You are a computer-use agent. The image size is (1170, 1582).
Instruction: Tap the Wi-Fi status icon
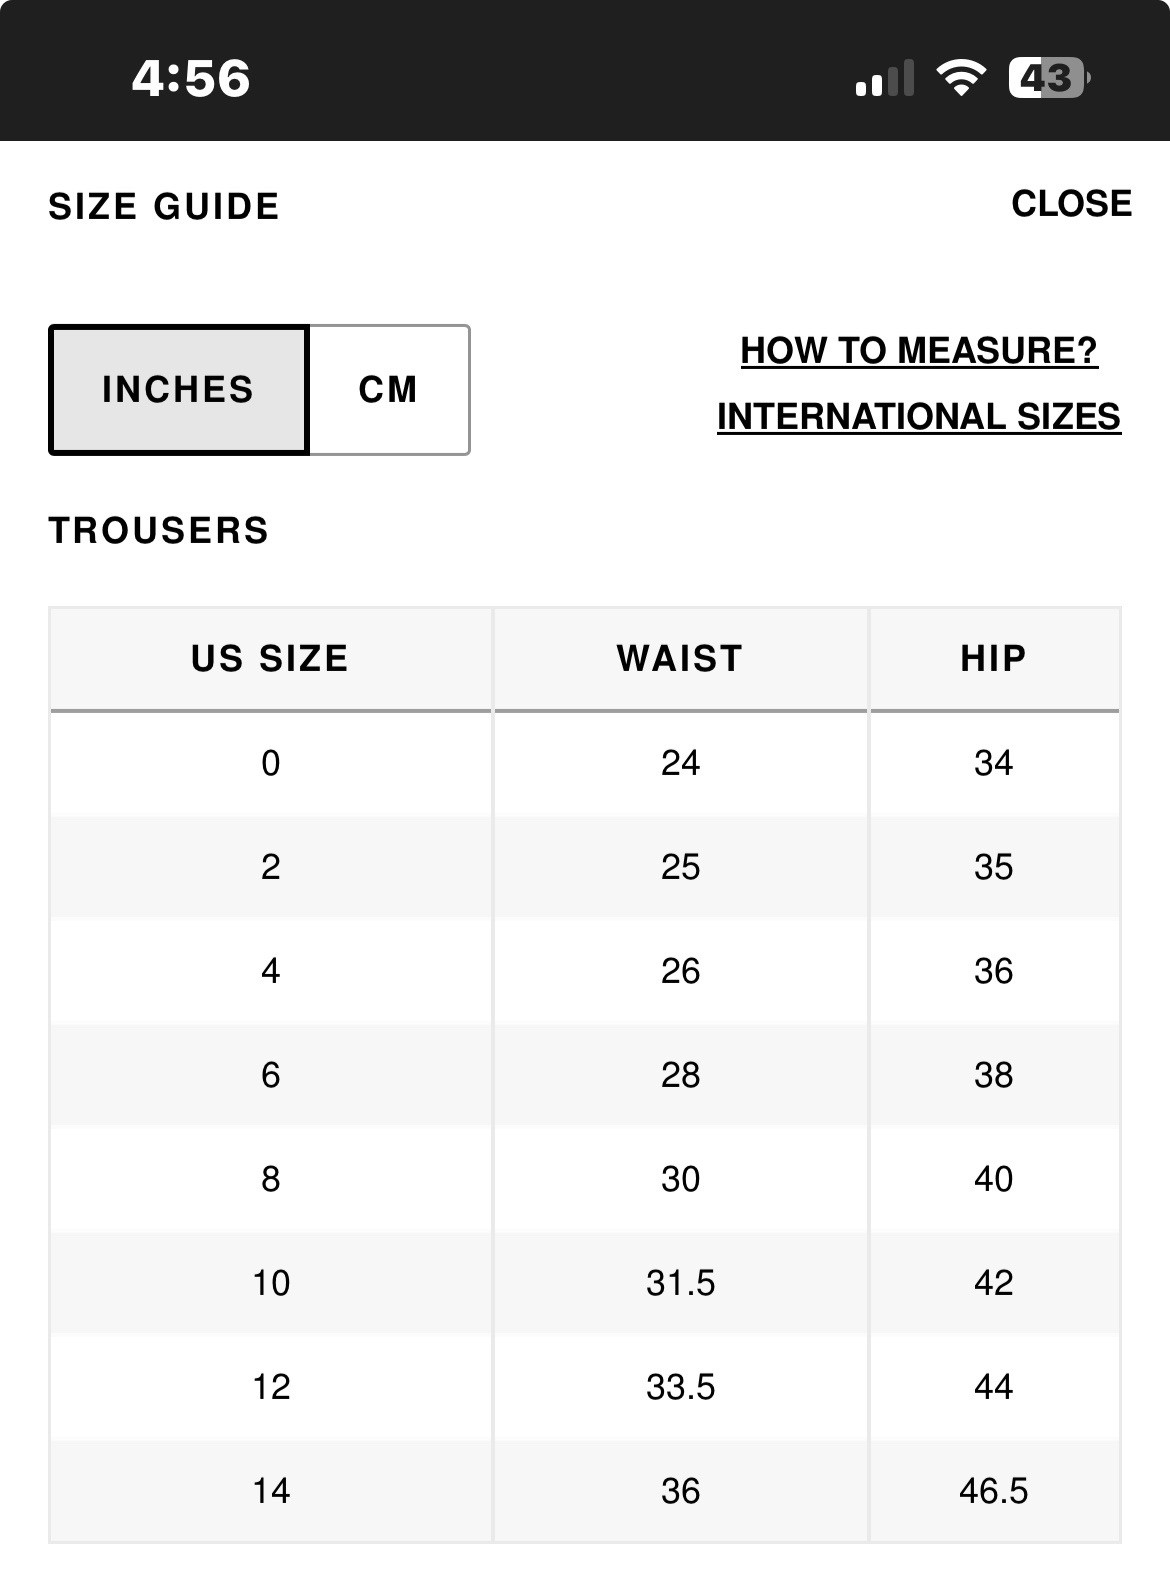pos(960,78)
